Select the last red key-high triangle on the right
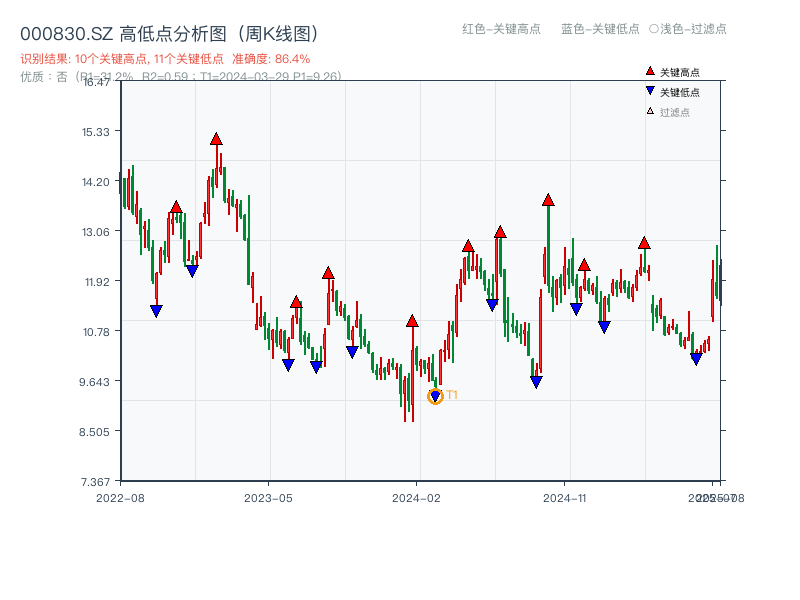The width and height of the screenshot is (800, 600). pos(644,243)
